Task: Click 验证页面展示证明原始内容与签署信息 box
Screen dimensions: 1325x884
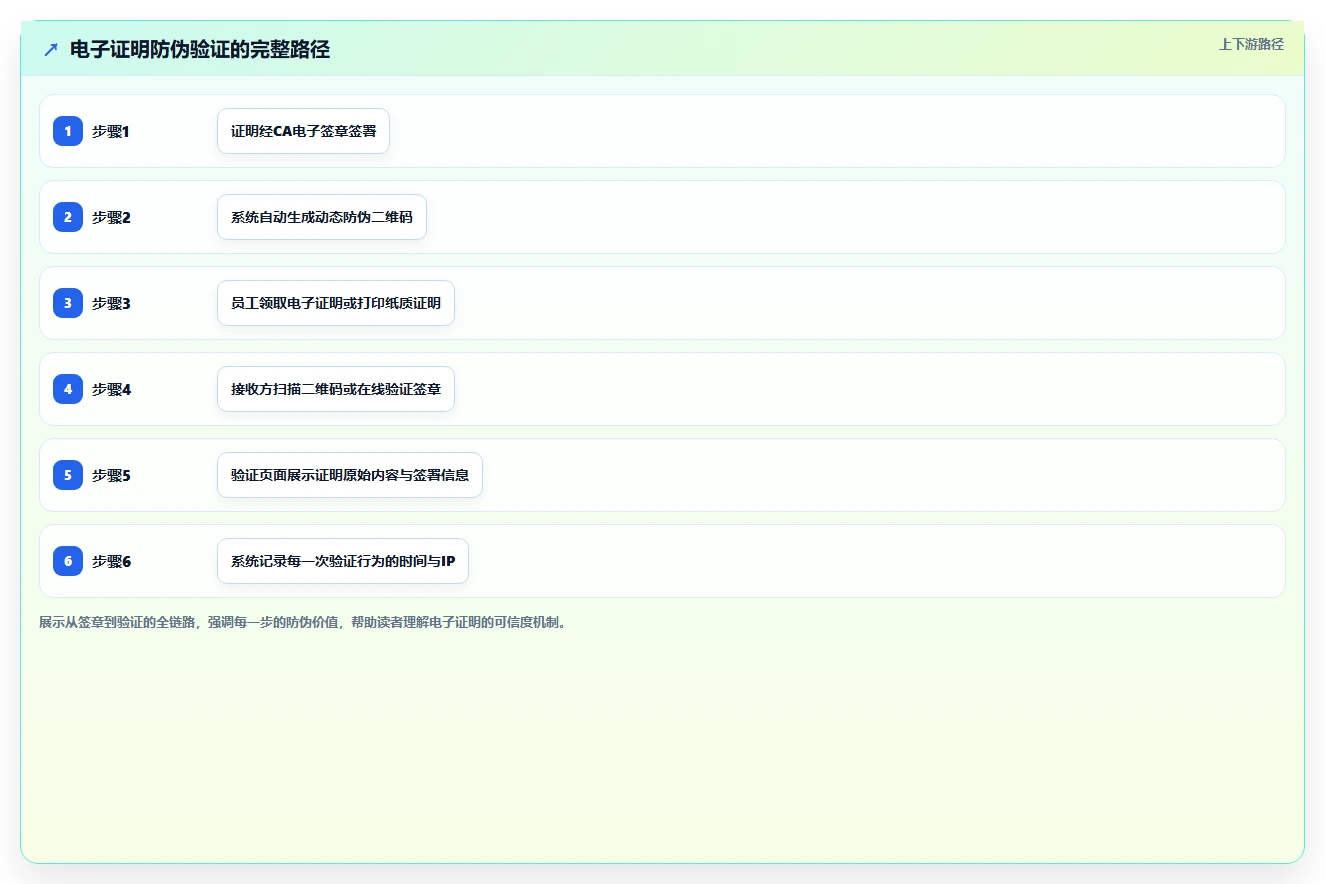Action: point(350,475)
